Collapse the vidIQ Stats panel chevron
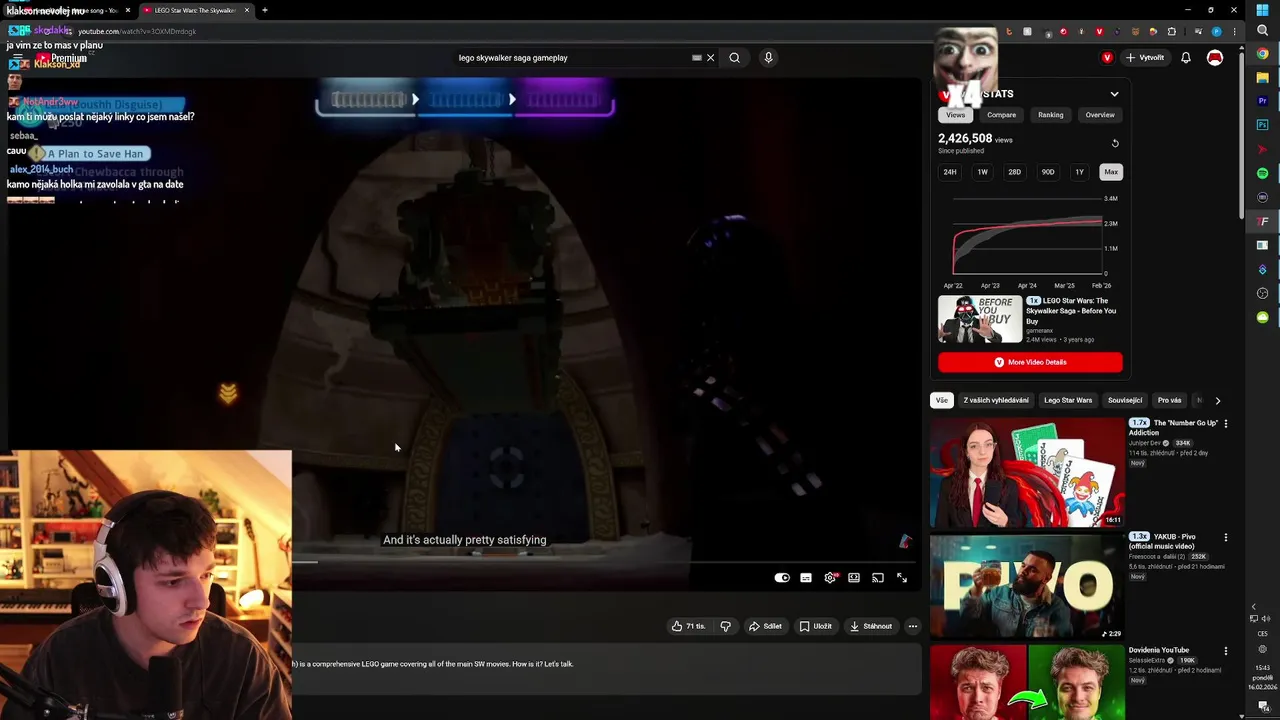1280x720 pixels. point(1114,94)
